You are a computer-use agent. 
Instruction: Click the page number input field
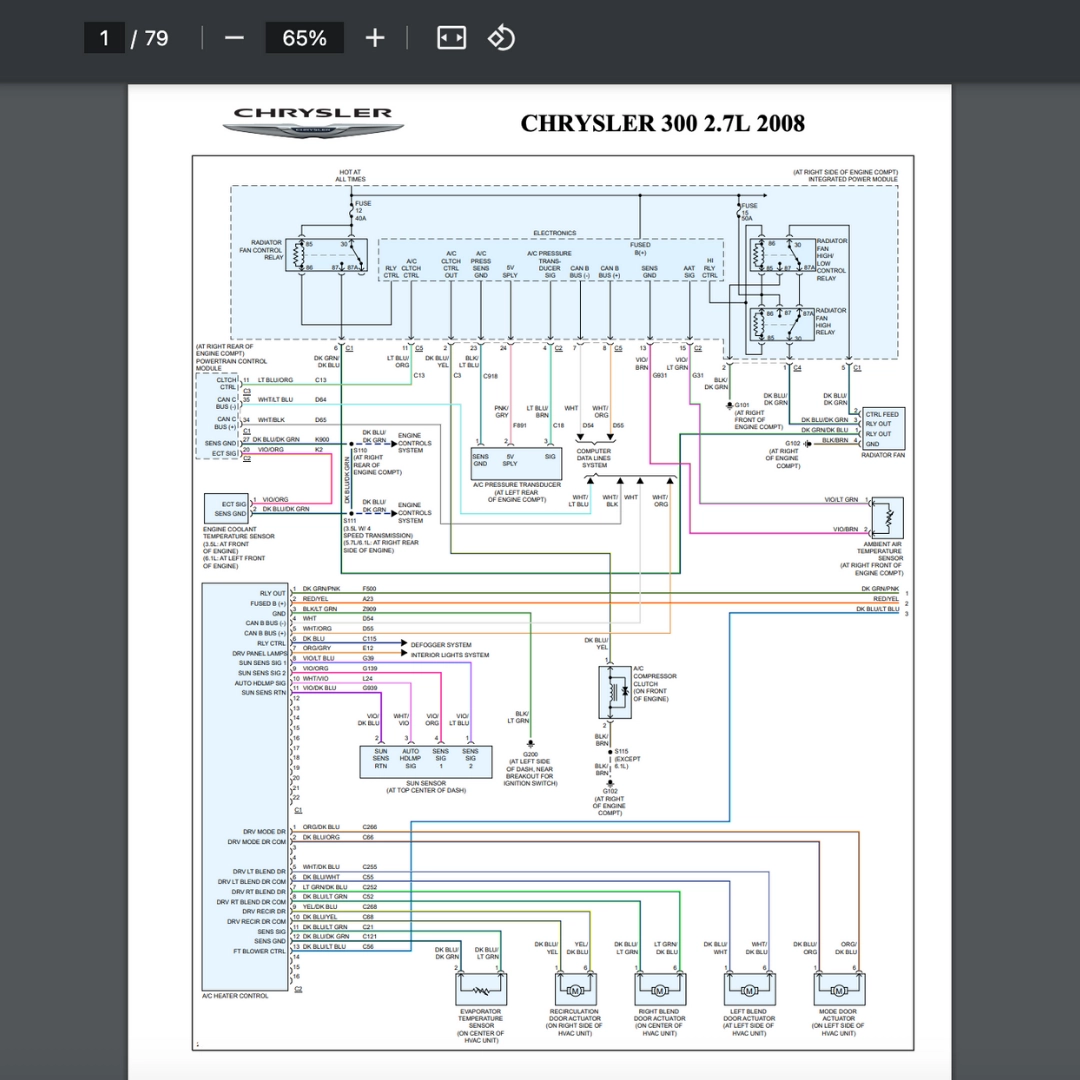tap(104, 38)
